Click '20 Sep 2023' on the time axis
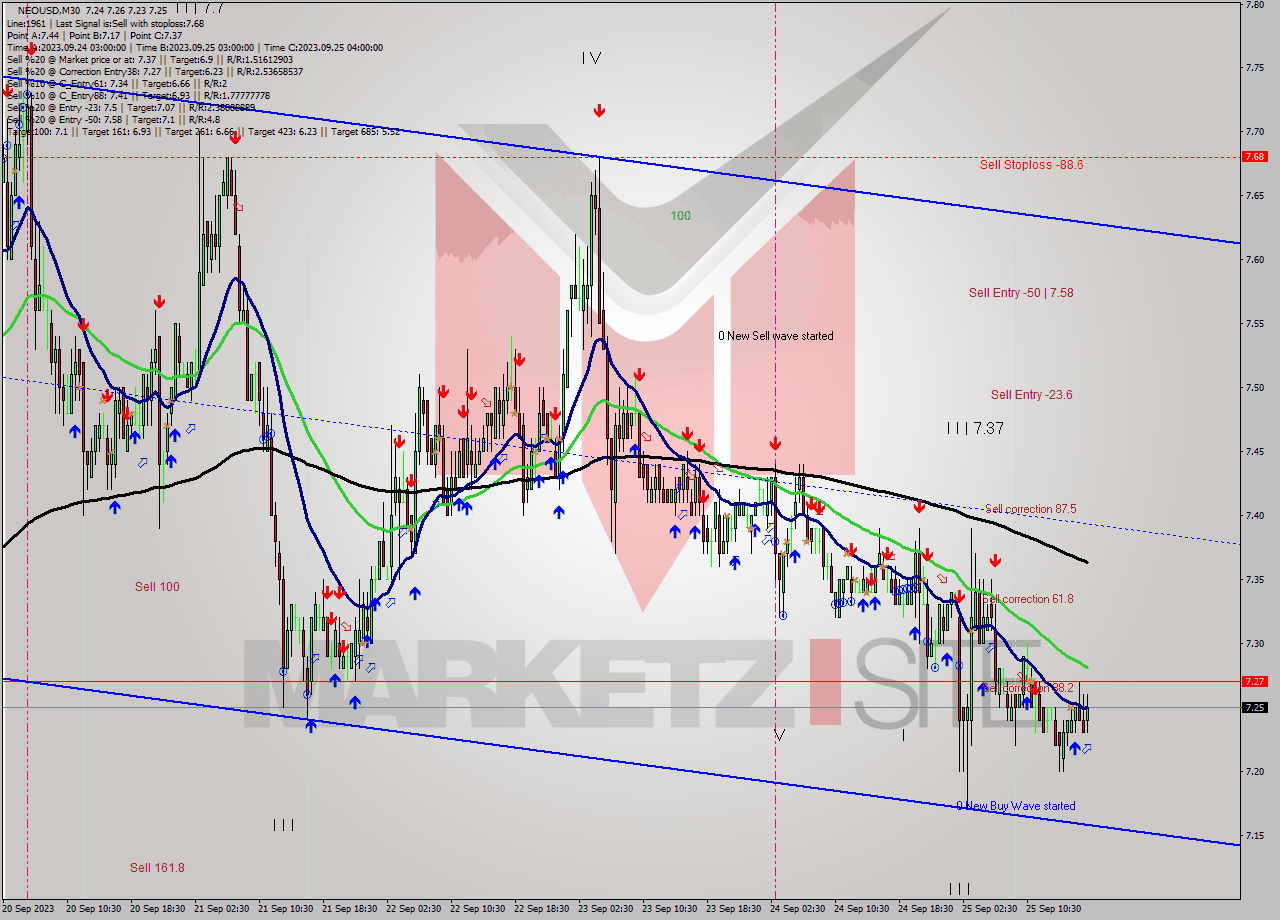1280x920 pixels. tap(28, 909)
